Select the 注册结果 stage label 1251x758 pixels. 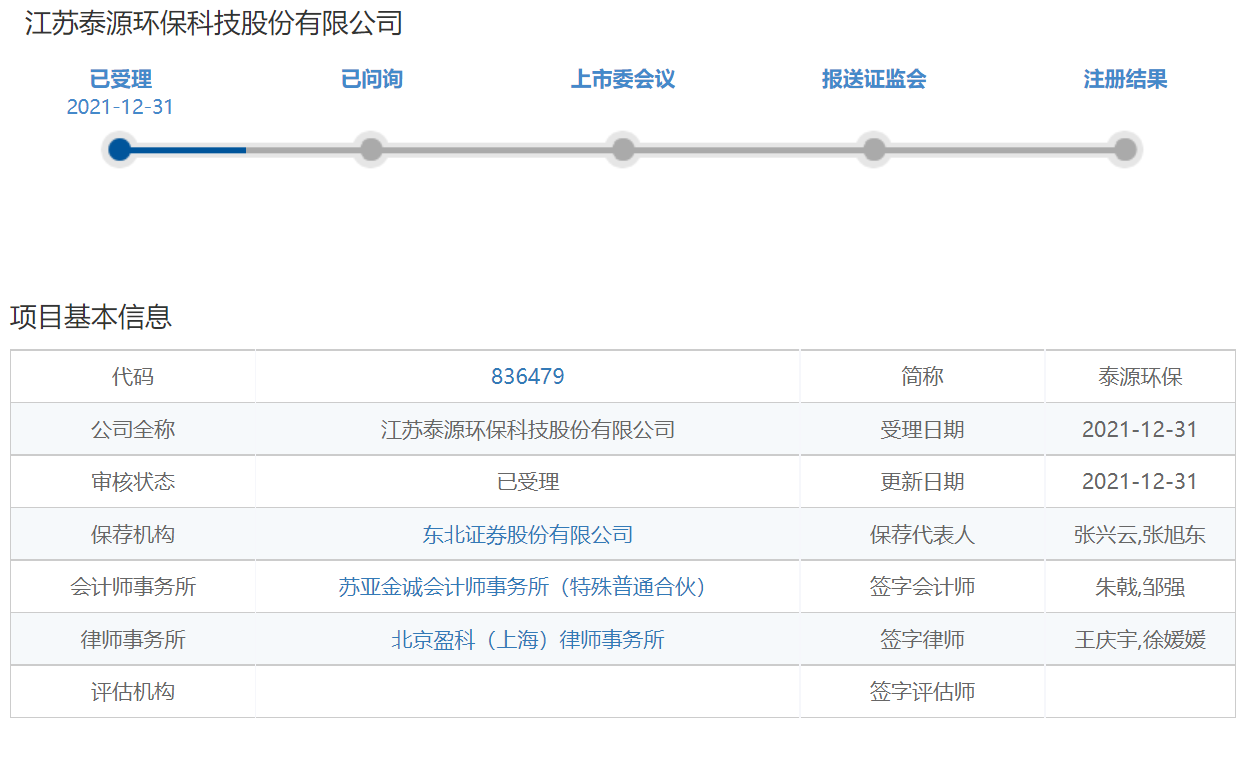coord(1125,79)
